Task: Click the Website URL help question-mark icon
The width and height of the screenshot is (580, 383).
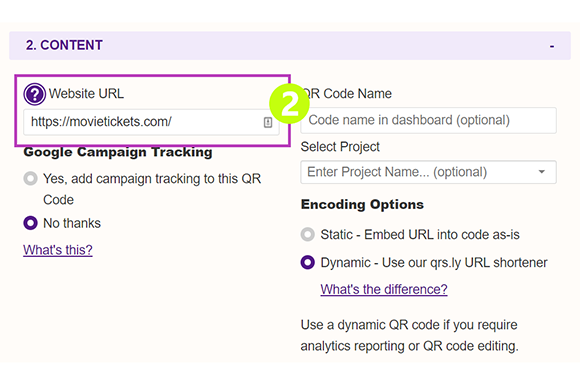Action: 34,94
